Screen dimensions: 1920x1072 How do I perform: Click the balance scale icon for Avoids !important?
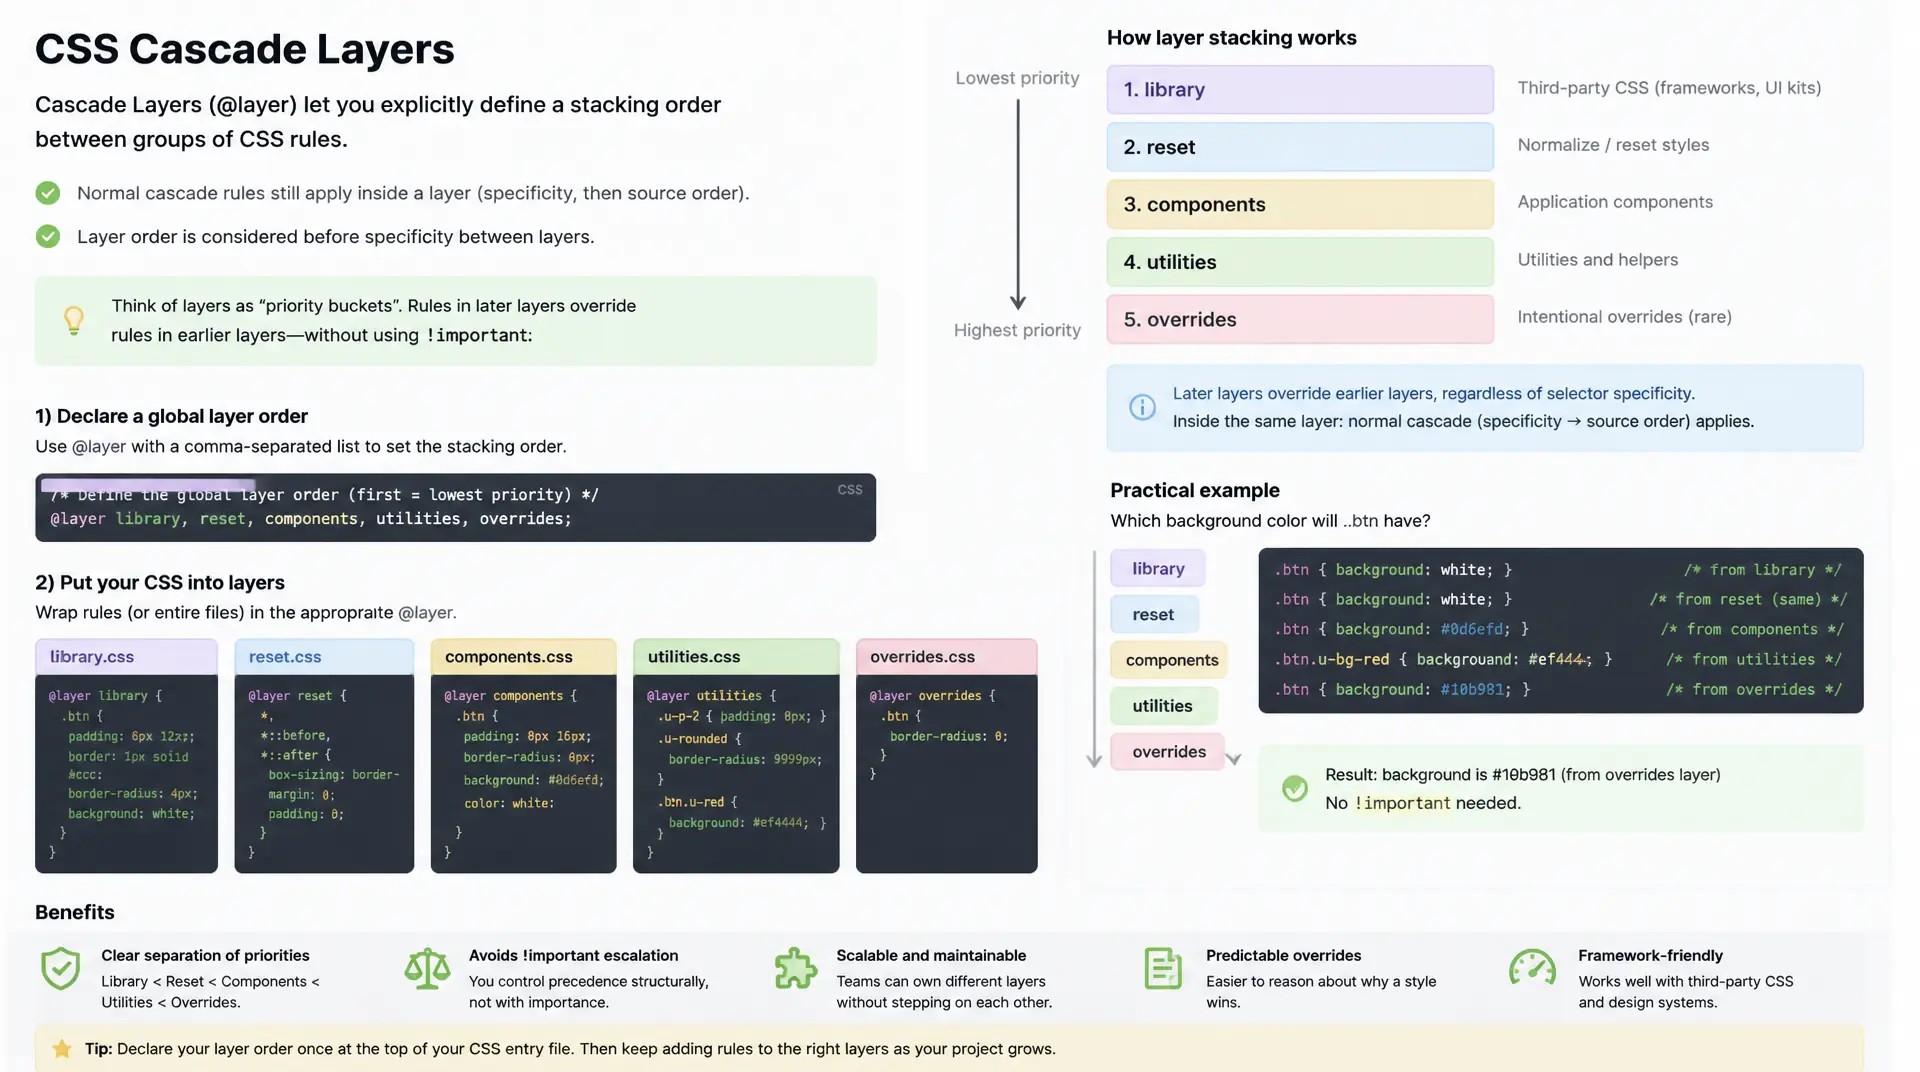(427, 969)
